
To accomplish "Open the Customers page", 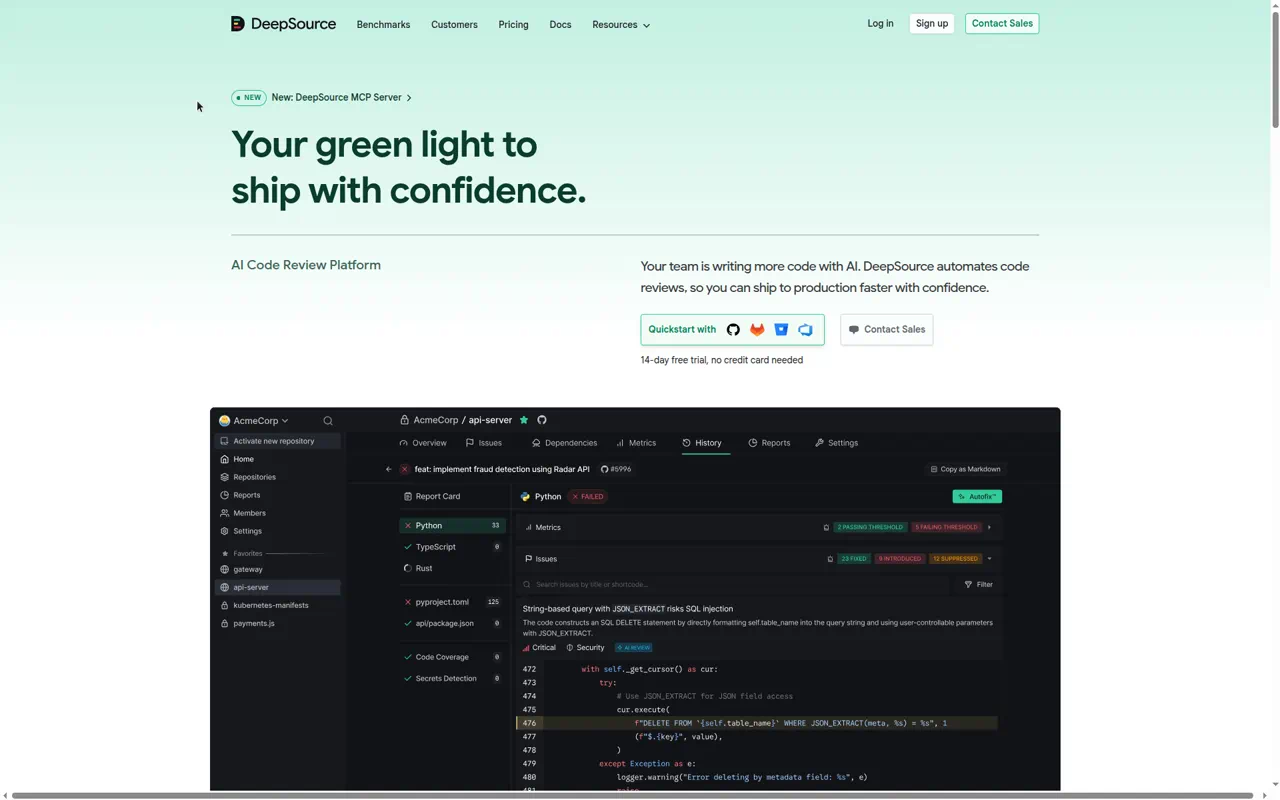I will click(454, 25).
